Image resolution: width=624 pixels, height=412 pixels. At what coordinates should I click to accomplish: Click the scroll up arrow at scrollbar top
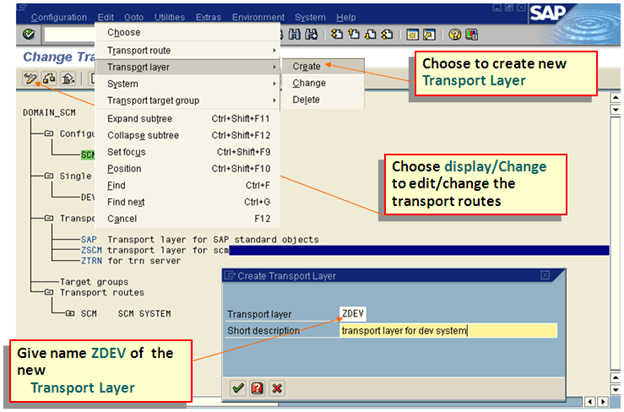pos(615,98)
